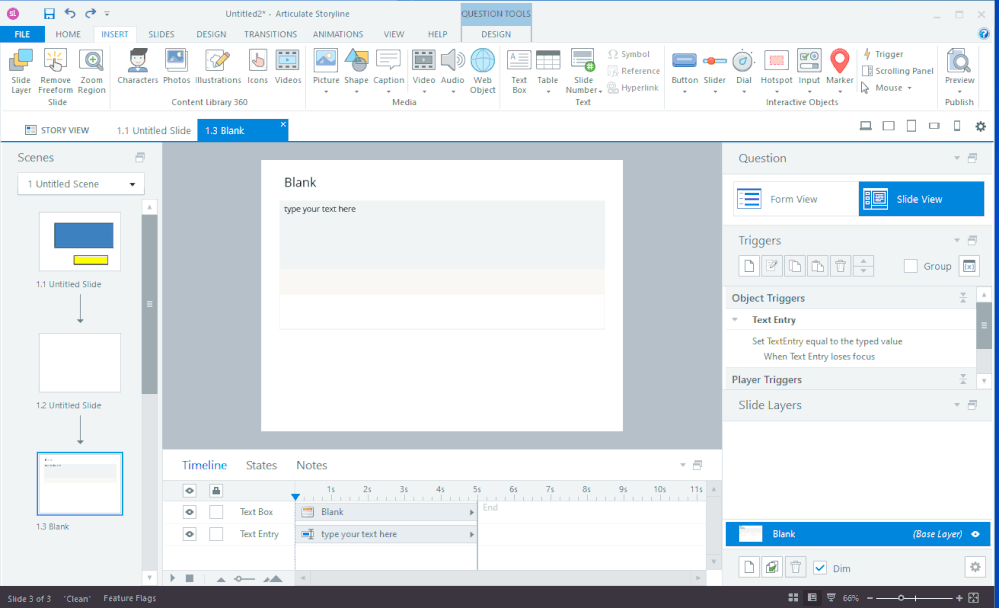Hide the Text Entry timeline row
Viewport: 999px width, 608px height.
click(x=190, y=534)
